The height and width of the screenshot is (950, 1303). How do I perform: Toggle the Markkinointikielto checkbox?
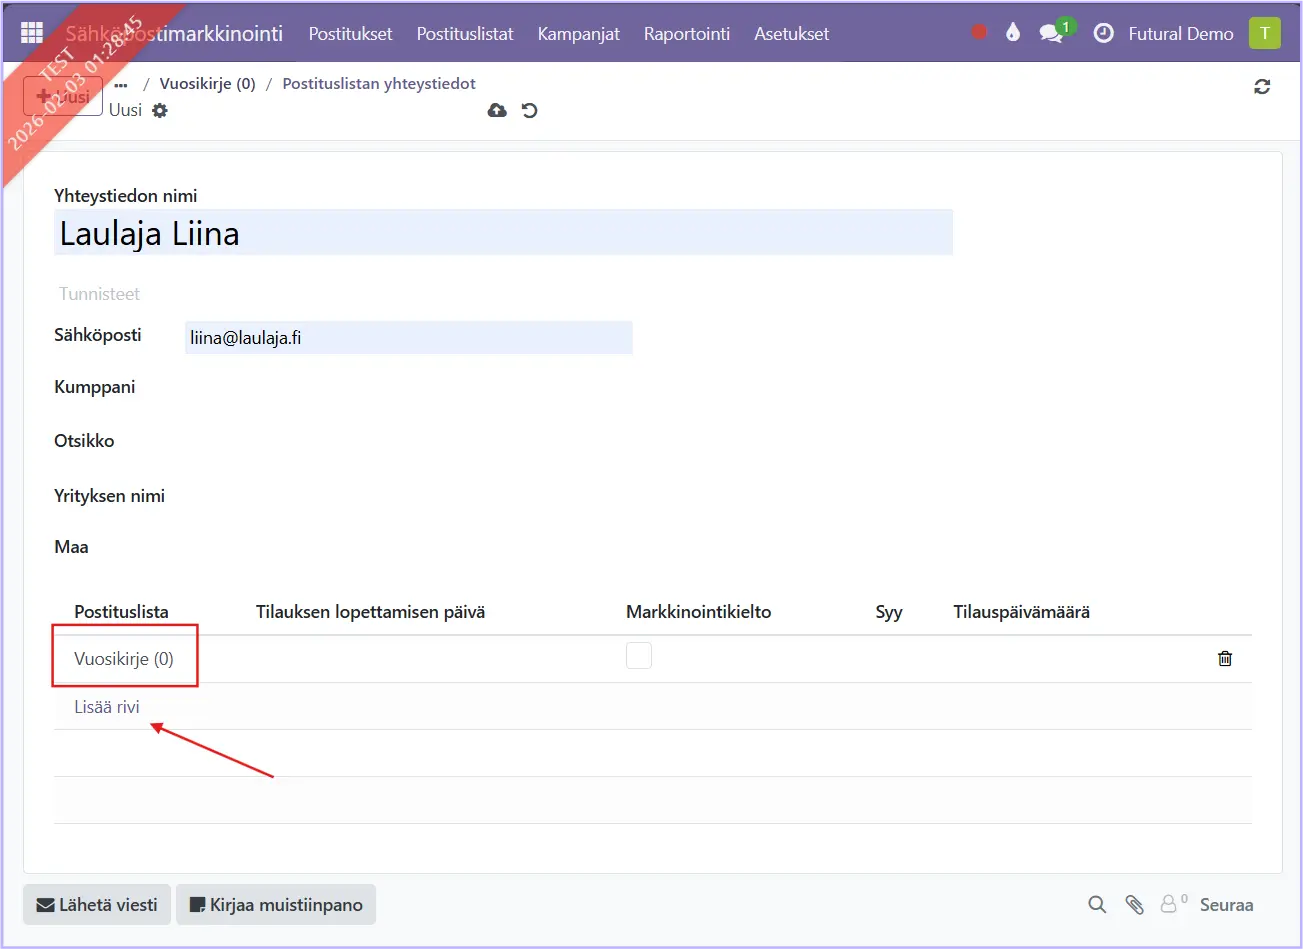click(x=639, y=656)
